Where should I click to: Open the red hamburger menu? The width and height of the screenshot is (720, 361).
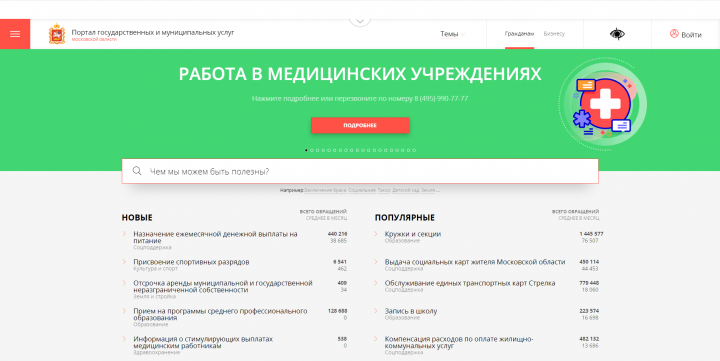15,34
